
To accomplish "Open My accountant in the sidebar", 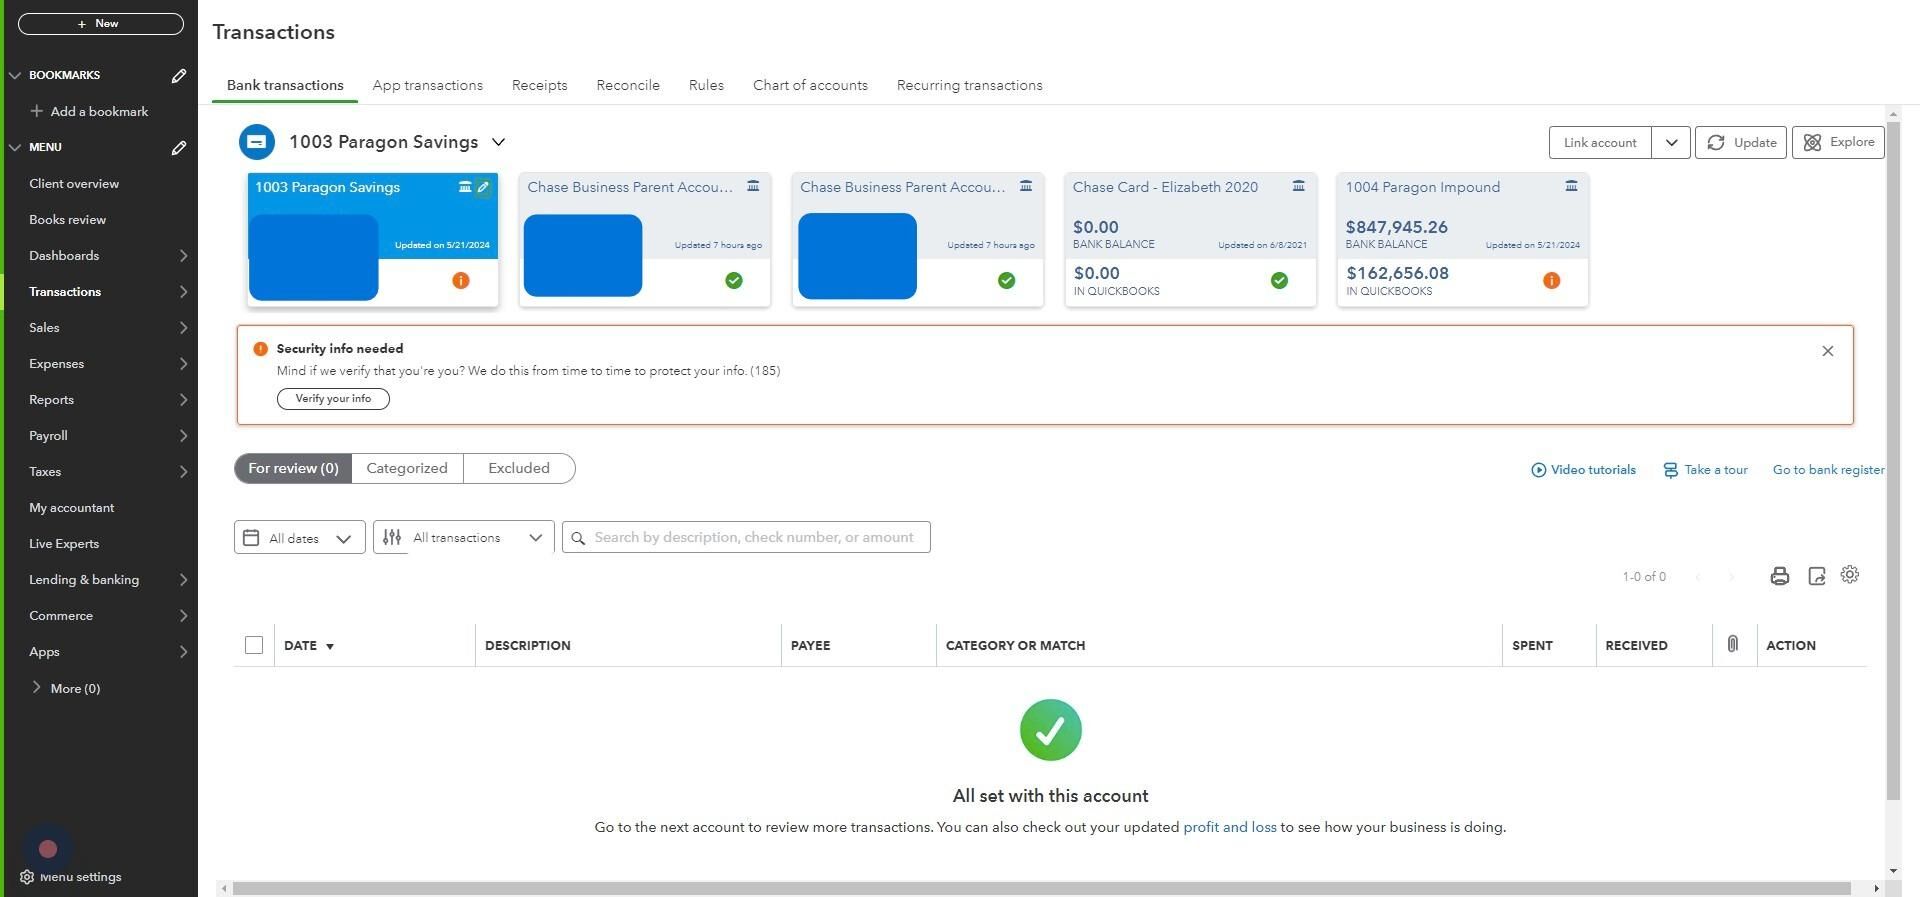I will (72, 508).
